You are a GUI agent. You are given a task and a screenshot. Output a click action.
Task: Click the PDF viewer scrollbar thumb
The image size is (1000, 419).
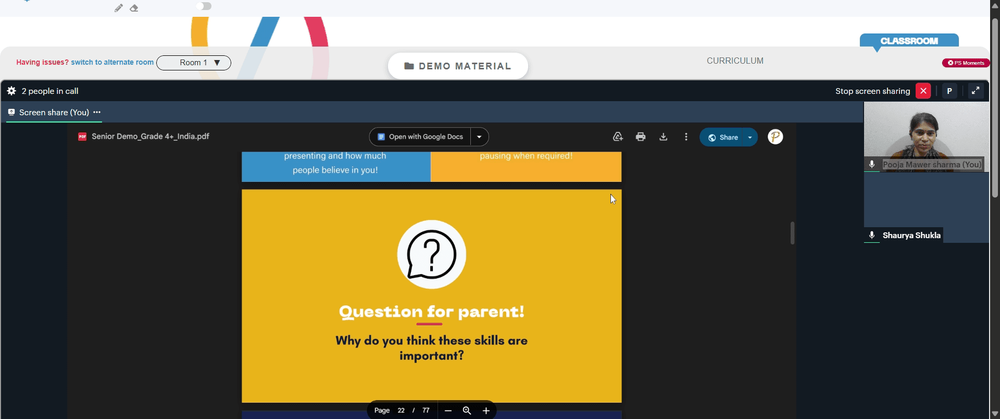point(793,233)
